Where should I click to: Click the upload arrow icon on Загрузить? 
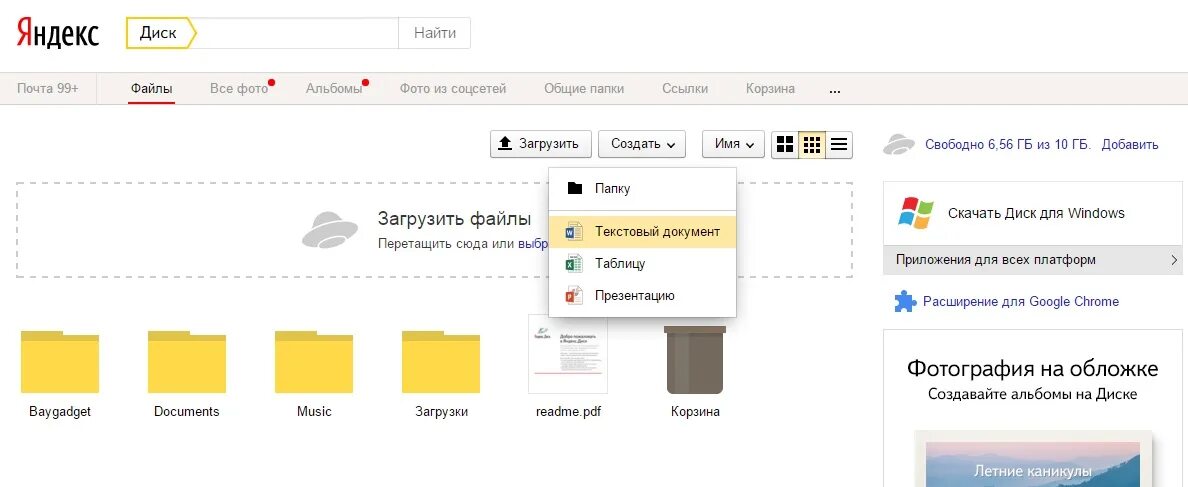click(505, 144)
